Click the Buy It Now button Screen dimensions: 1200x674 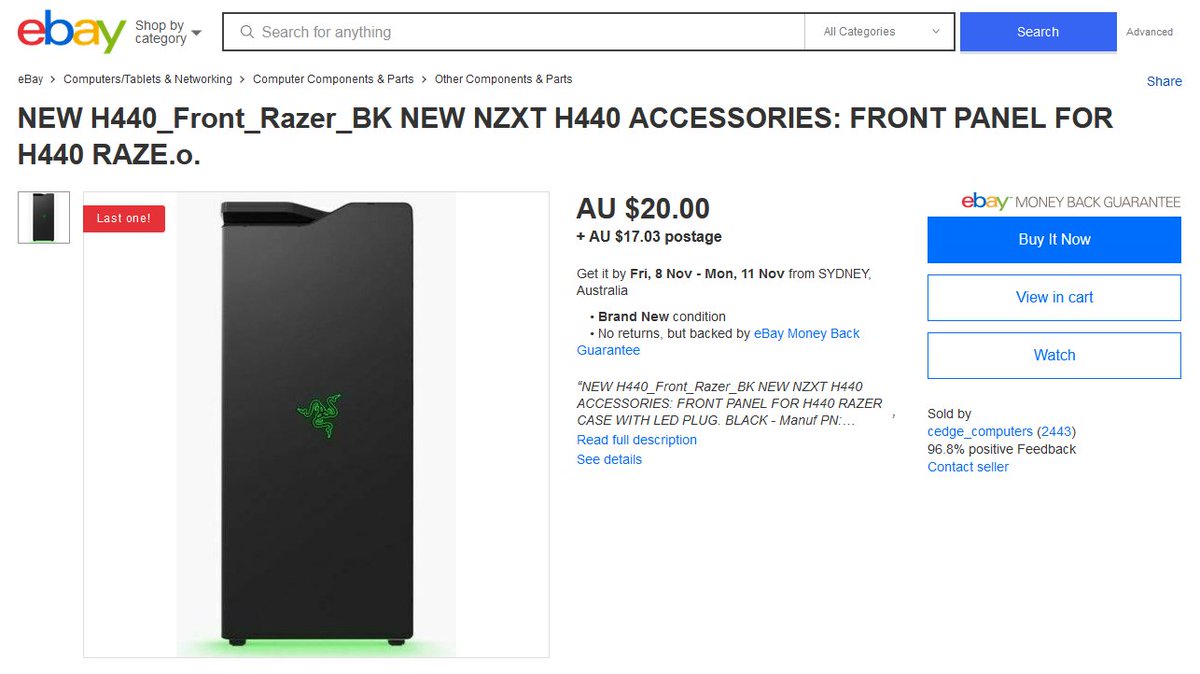coord(1054,239)
